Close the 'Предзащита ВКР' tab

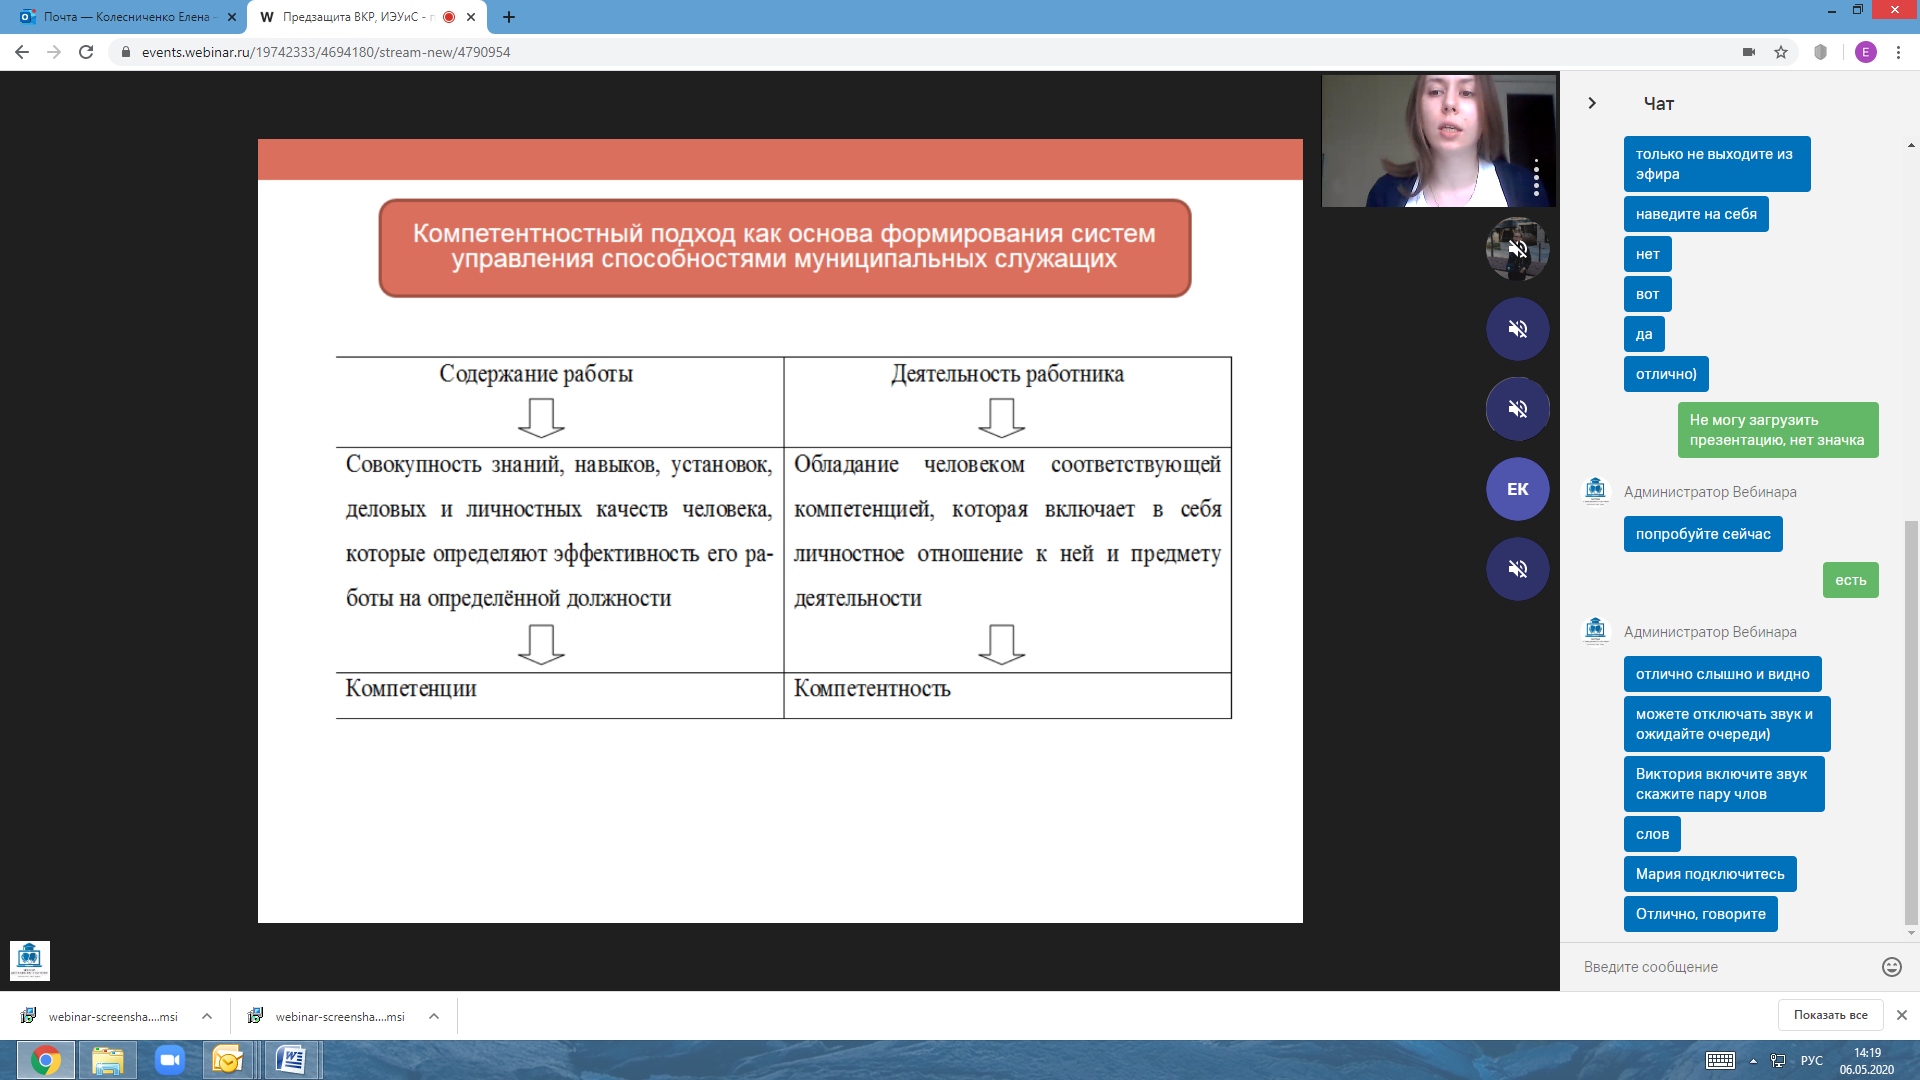pyautogui.click(x=471, y=17)
